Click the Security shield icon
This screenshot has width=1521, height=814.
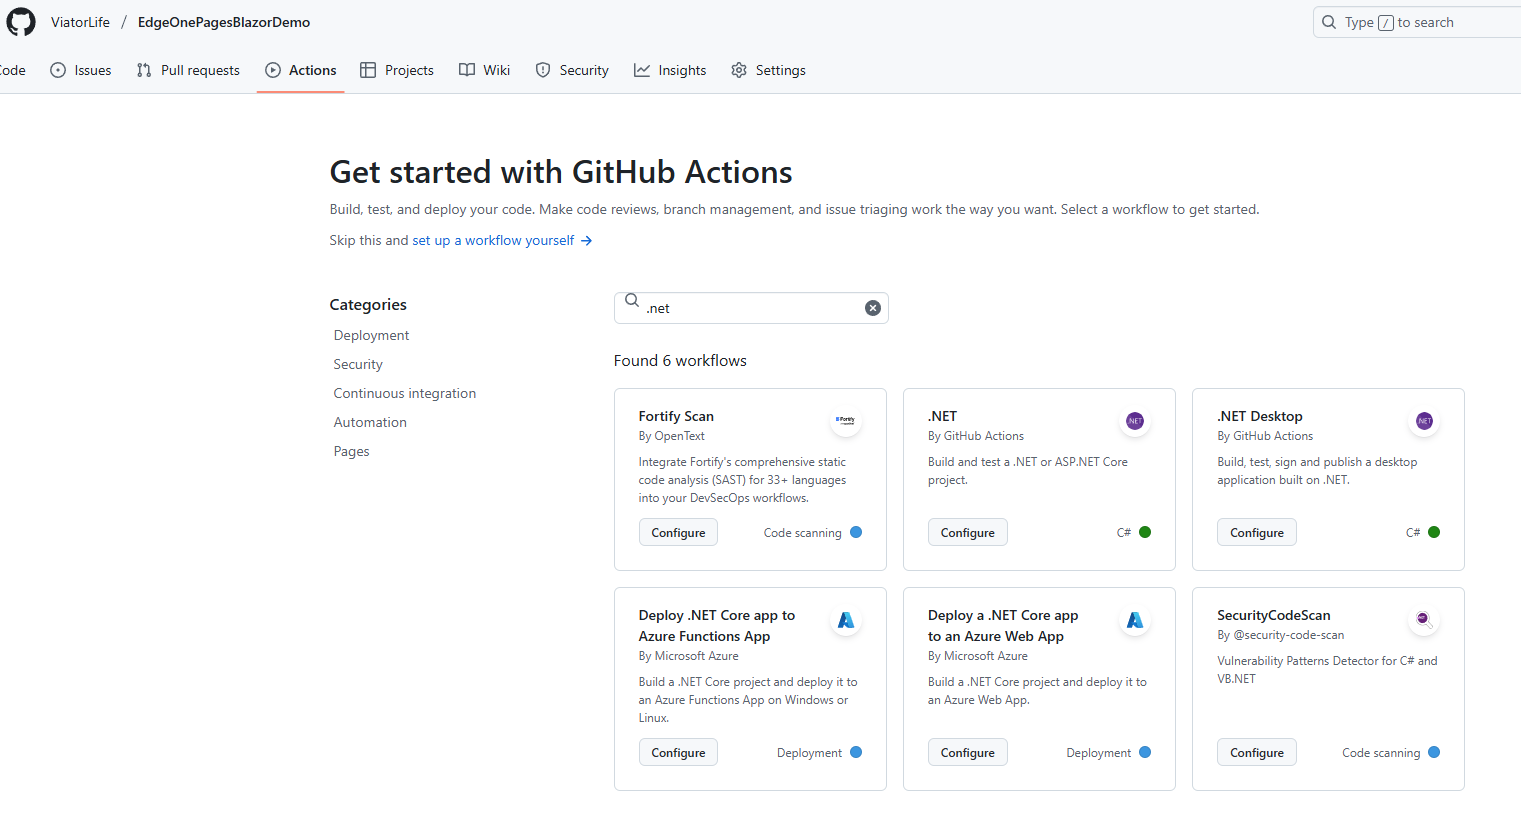pos(543,70)
